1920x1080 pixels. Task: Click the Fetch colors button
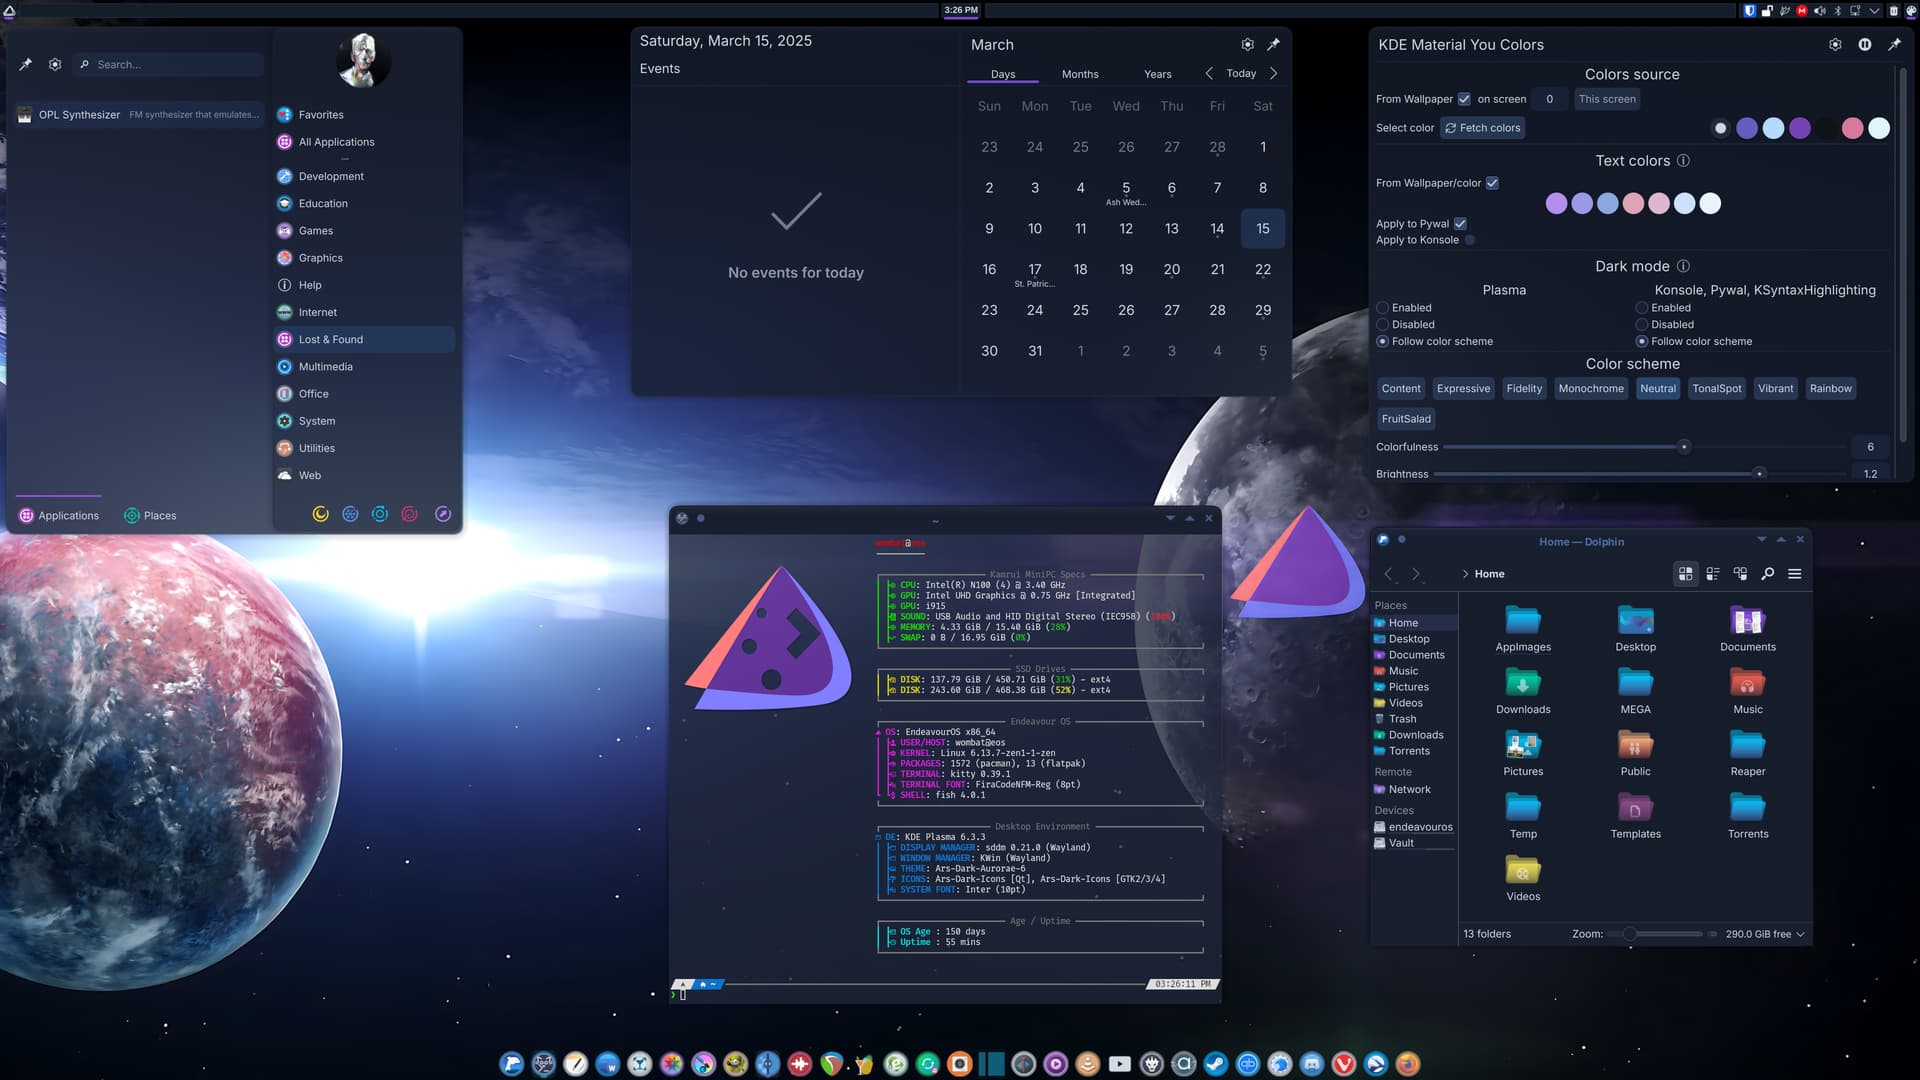point(1482,128)
